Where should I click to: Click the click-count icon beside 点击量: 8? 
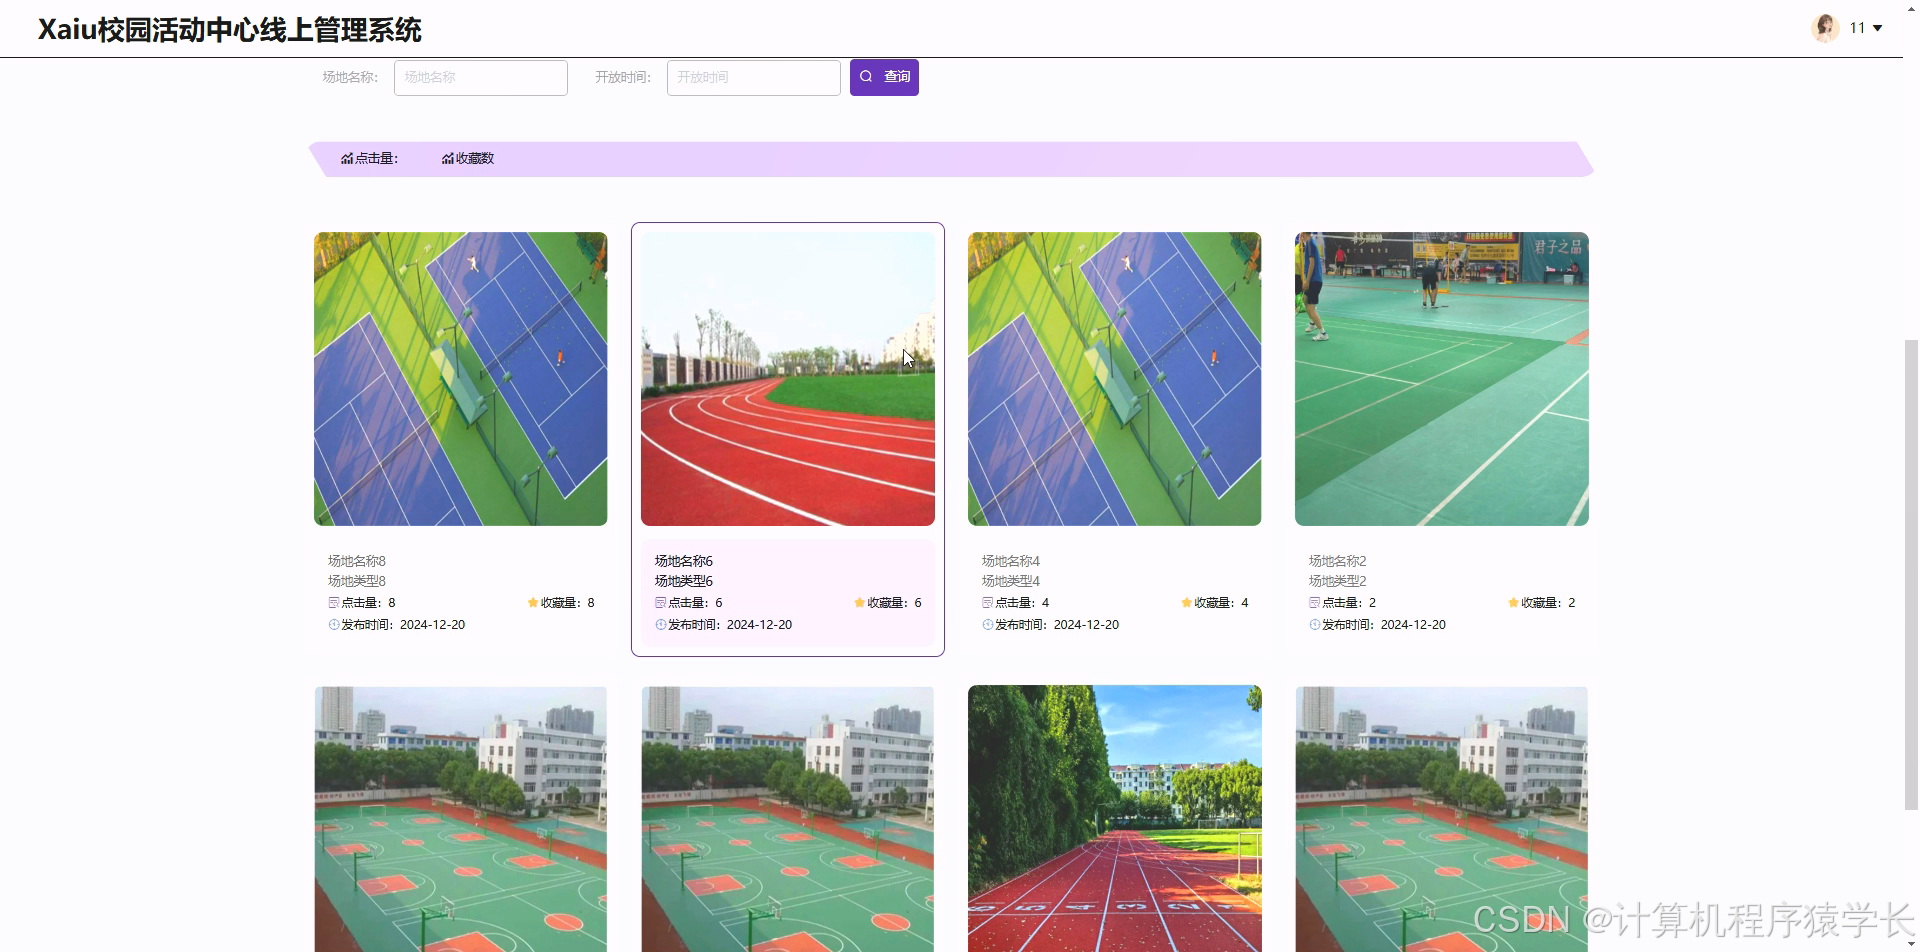tap(334, 603)
